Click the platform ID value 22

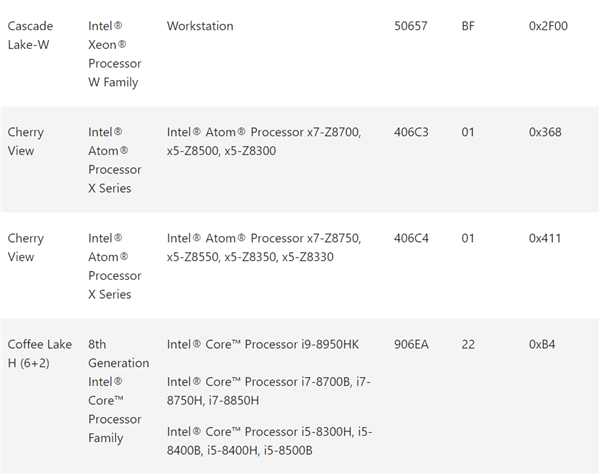pyautogui.click(x=468, y=345)
